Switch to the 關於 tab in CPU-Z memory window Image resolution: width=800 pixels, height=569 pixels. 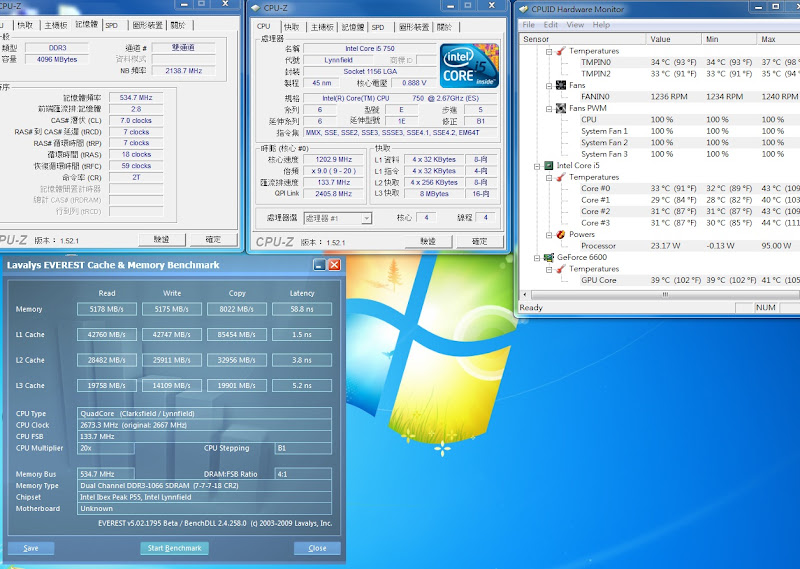tap(178, 25)
